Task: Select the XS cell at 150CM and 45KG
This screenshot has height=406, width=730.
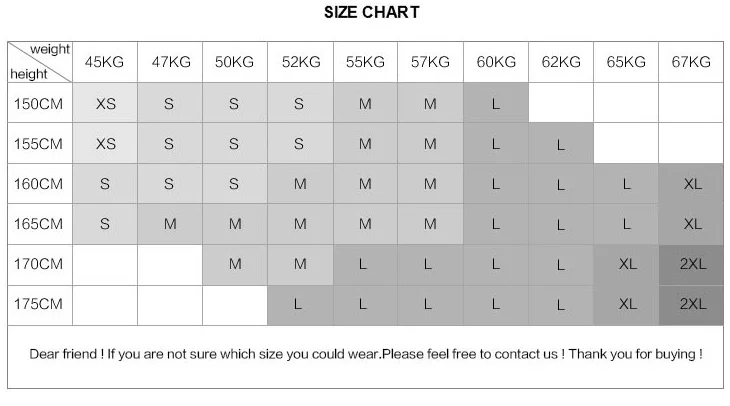Action: [x=105, y=103]
